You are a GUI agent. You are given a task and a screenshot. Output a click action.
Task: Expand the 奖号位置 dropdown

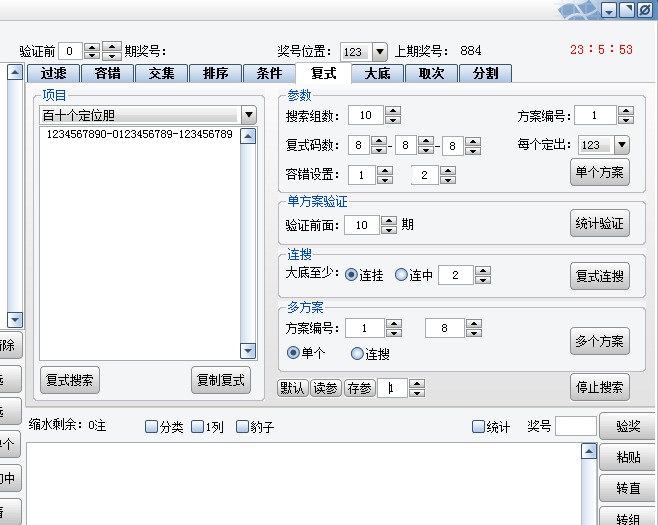tap(379, 51)
